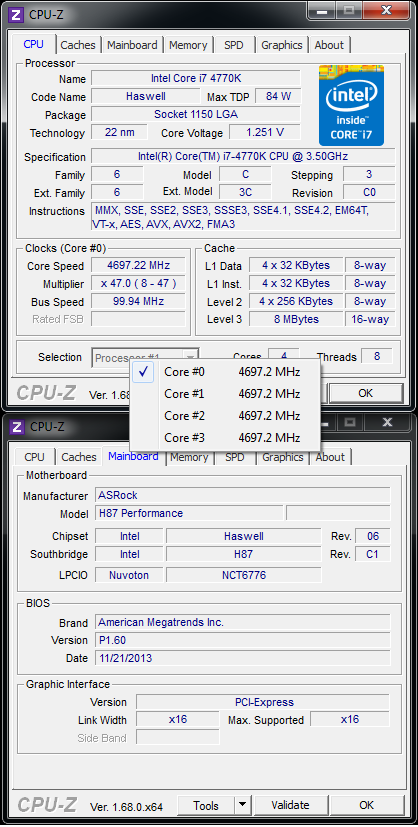The width and height of the screenshot is (418, 827).
Task: Open the Caches tab in top window
Action: (78, 45)
